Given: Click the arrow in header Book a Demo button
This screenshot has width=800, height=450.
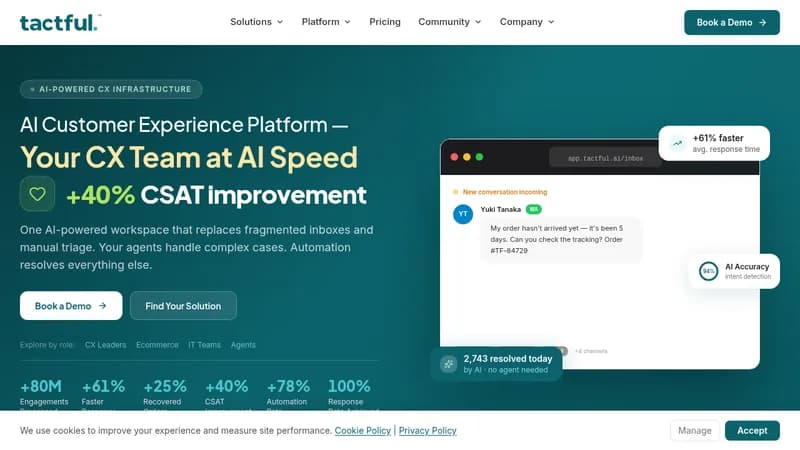Looking at the screenshot, I should [x=763, y=22].
